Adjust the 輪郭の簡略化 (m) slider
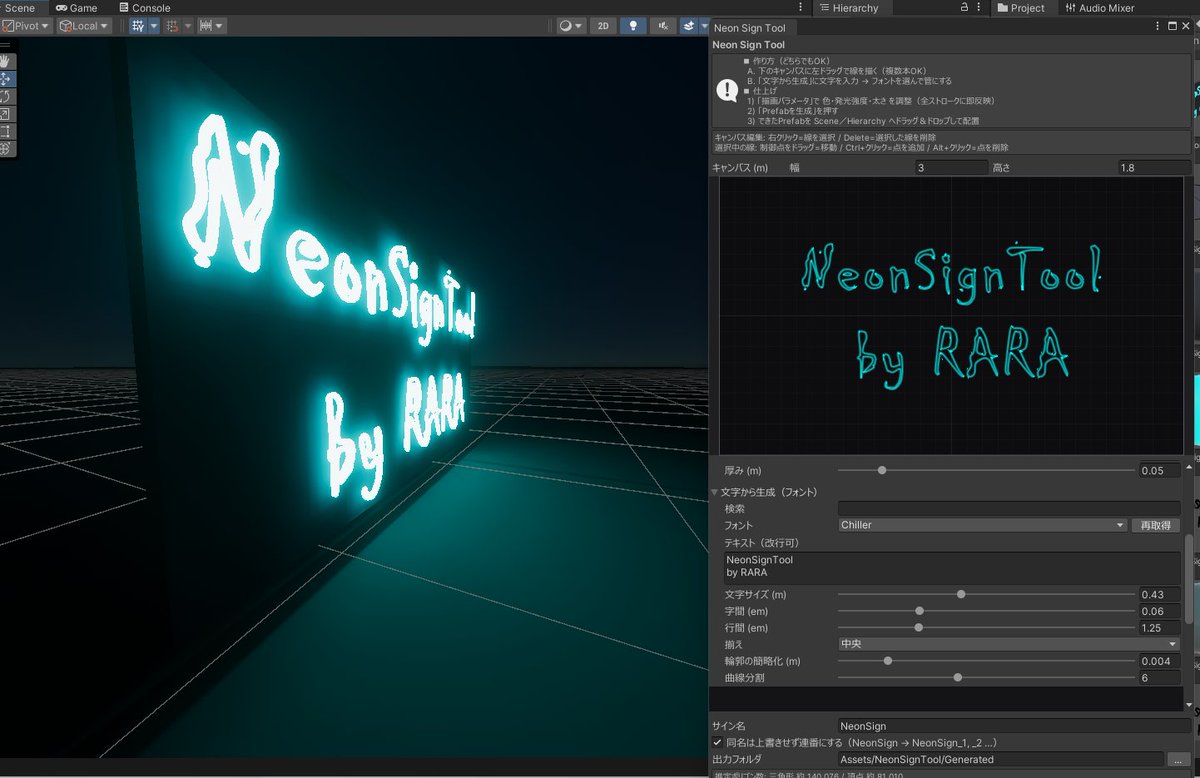This screenshot has width=1200, height=778. [x=986, y=661]
